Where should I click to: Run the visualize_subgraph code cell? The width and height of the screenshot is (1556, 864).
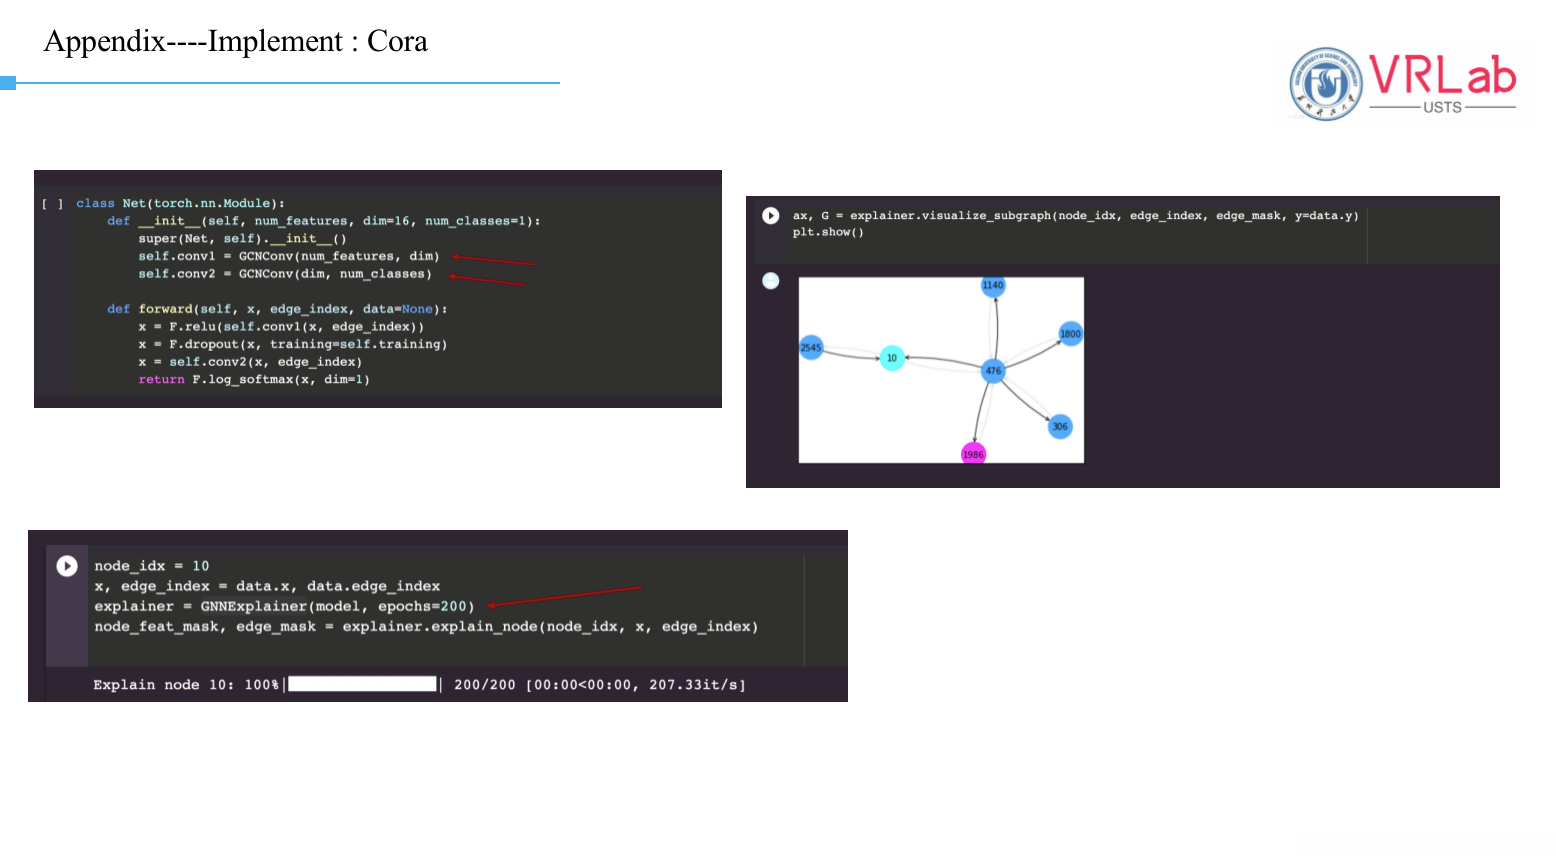point(771,216)
